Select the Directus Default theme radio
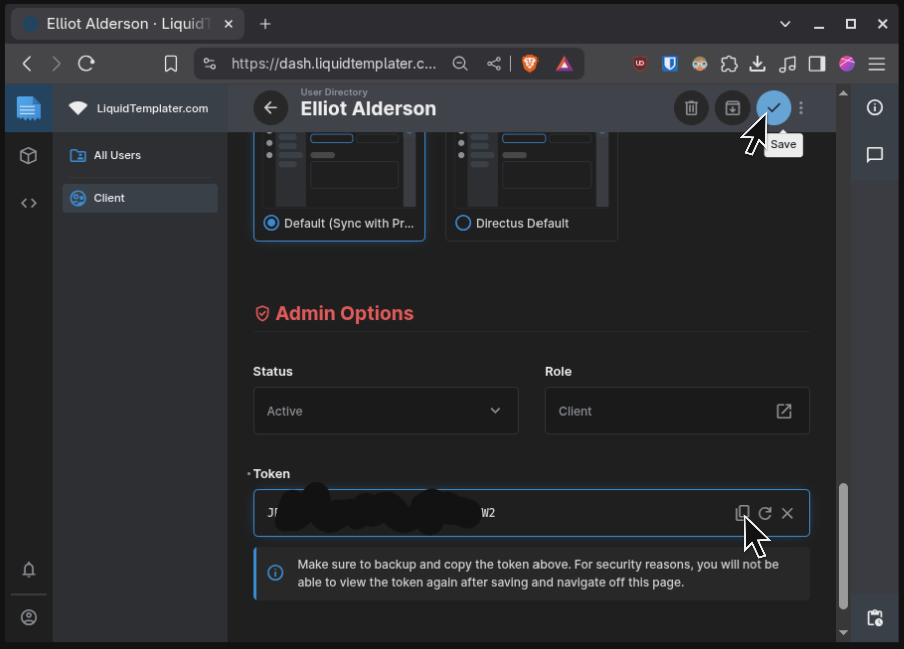Viewport: 904px width, 649px height. tap(463, 223)
